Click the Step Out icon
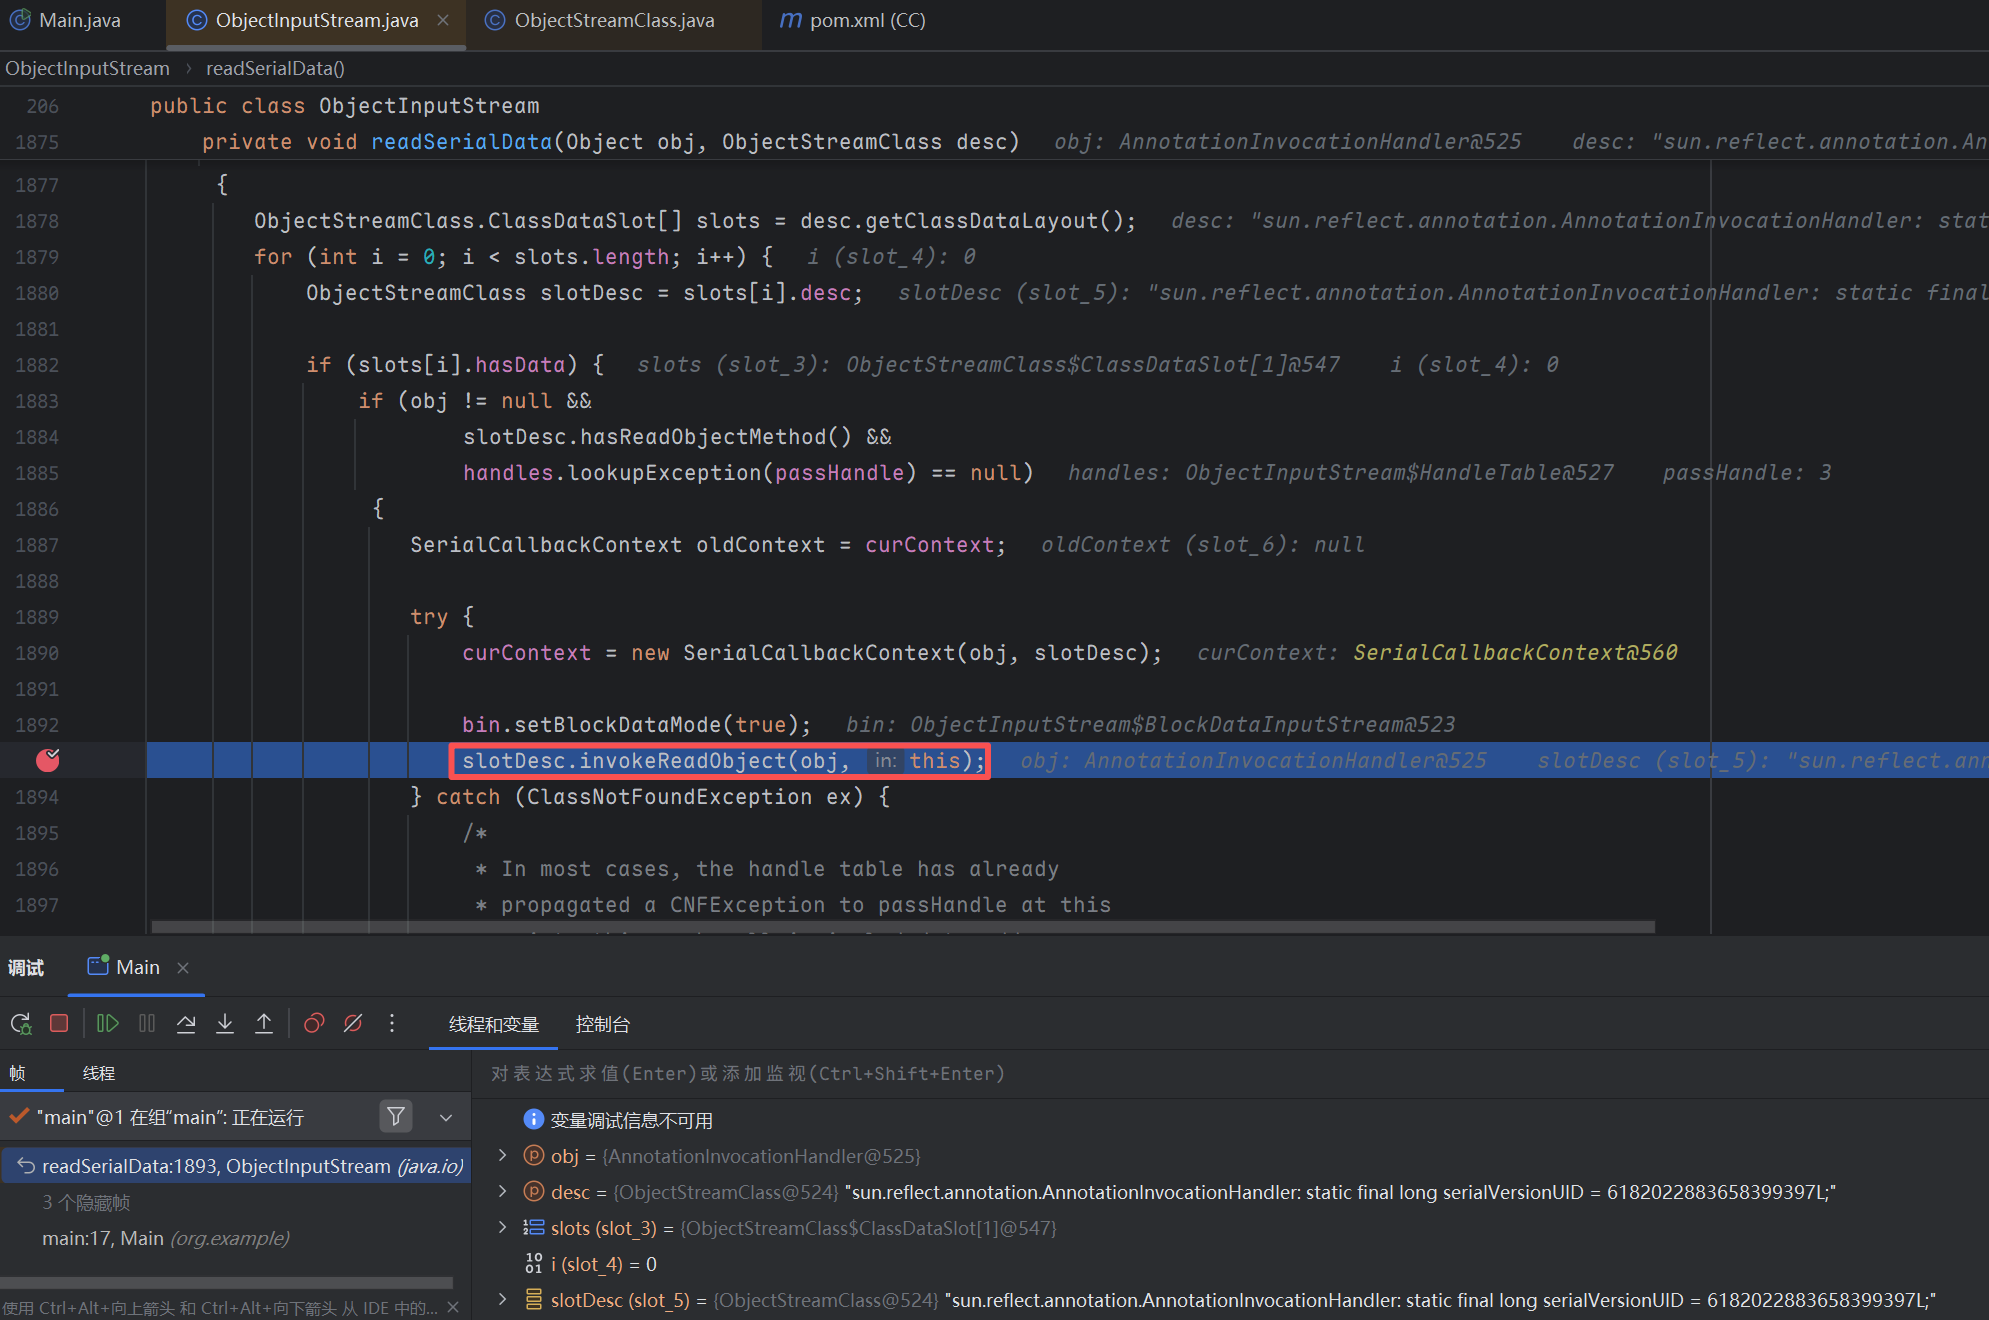The height and width of the screenshot is (1320, 1989). tap(264, 1023)
